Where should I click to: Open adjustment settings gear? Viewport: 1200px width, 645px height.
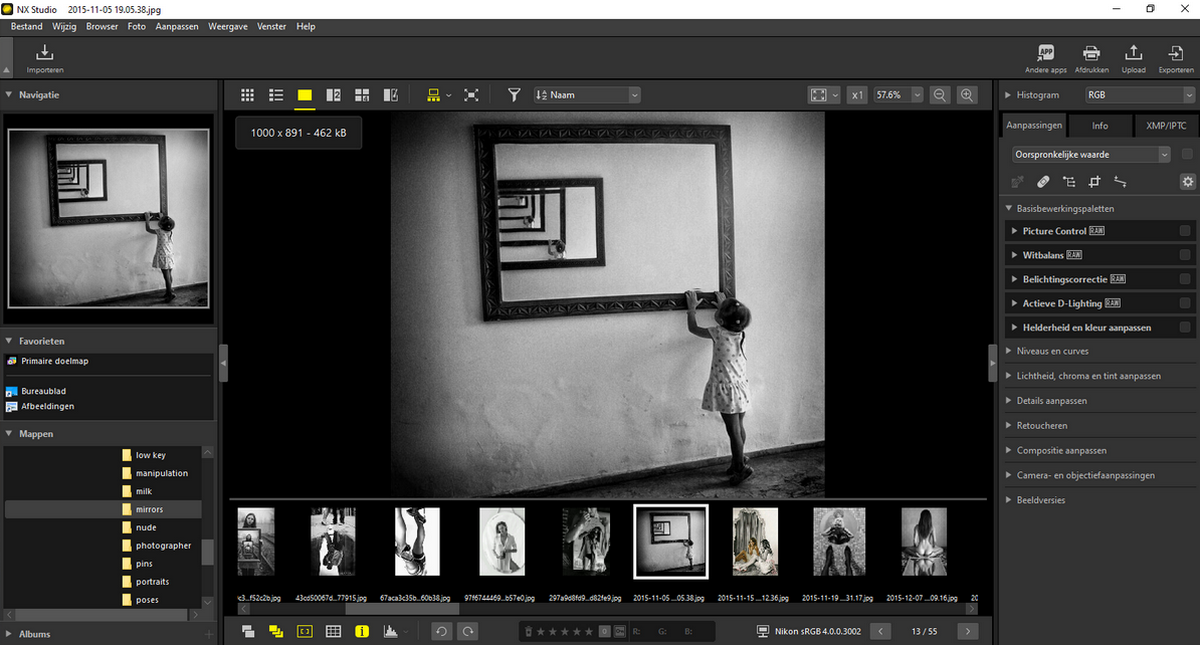tap(1187, 182)
